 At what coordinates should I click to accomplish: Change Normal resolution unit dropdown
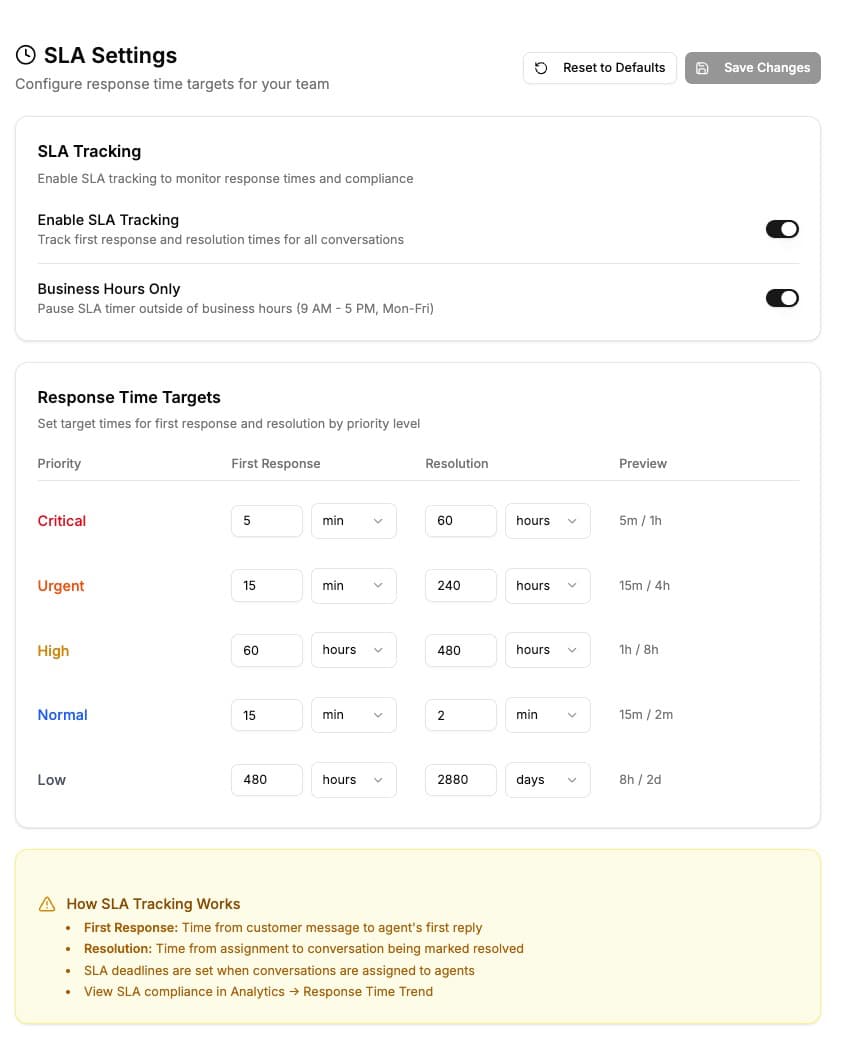pos(547,715)
